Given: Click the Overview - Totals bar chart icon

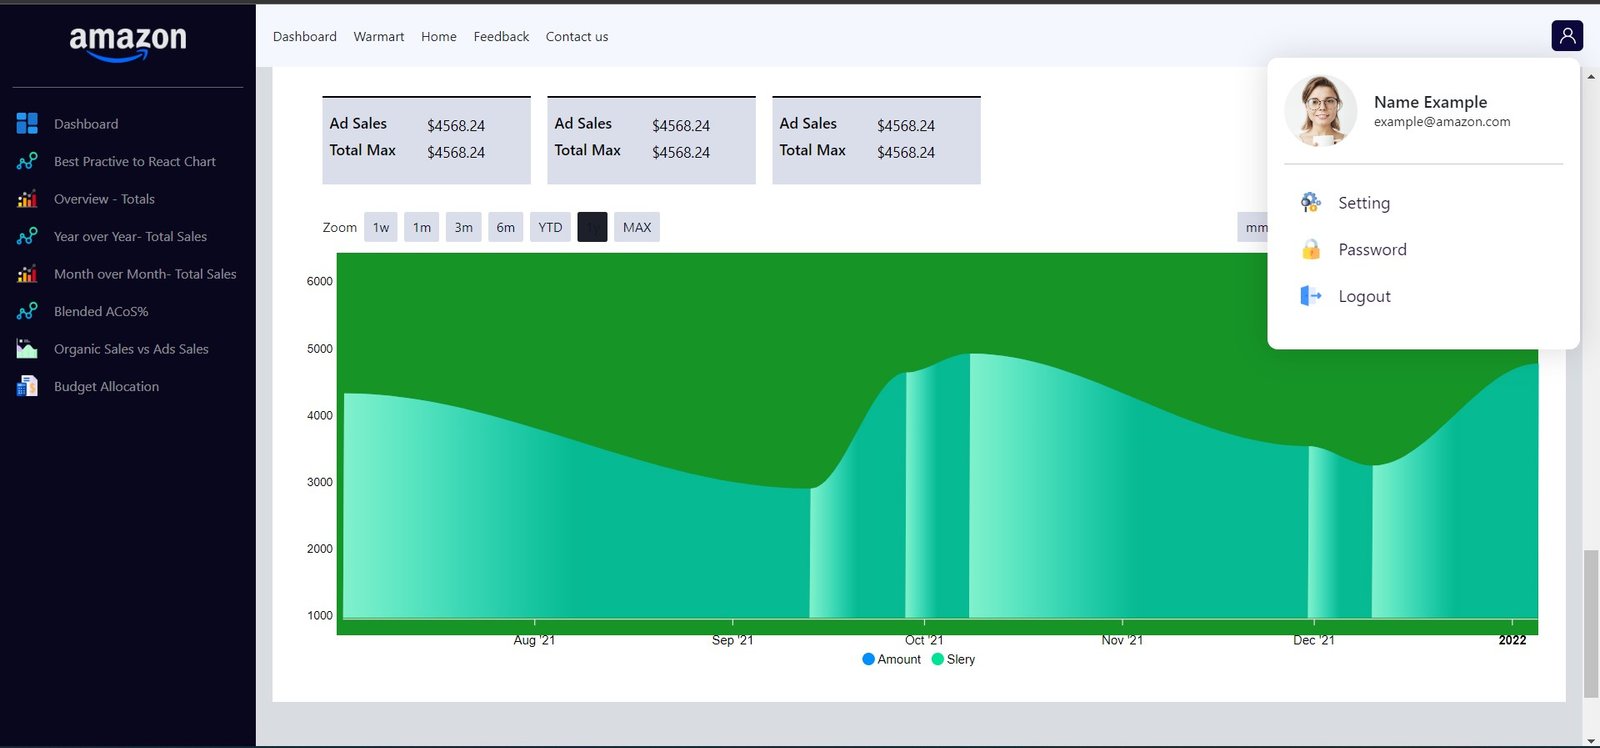Looking at the screenshot, I should 27,199.
